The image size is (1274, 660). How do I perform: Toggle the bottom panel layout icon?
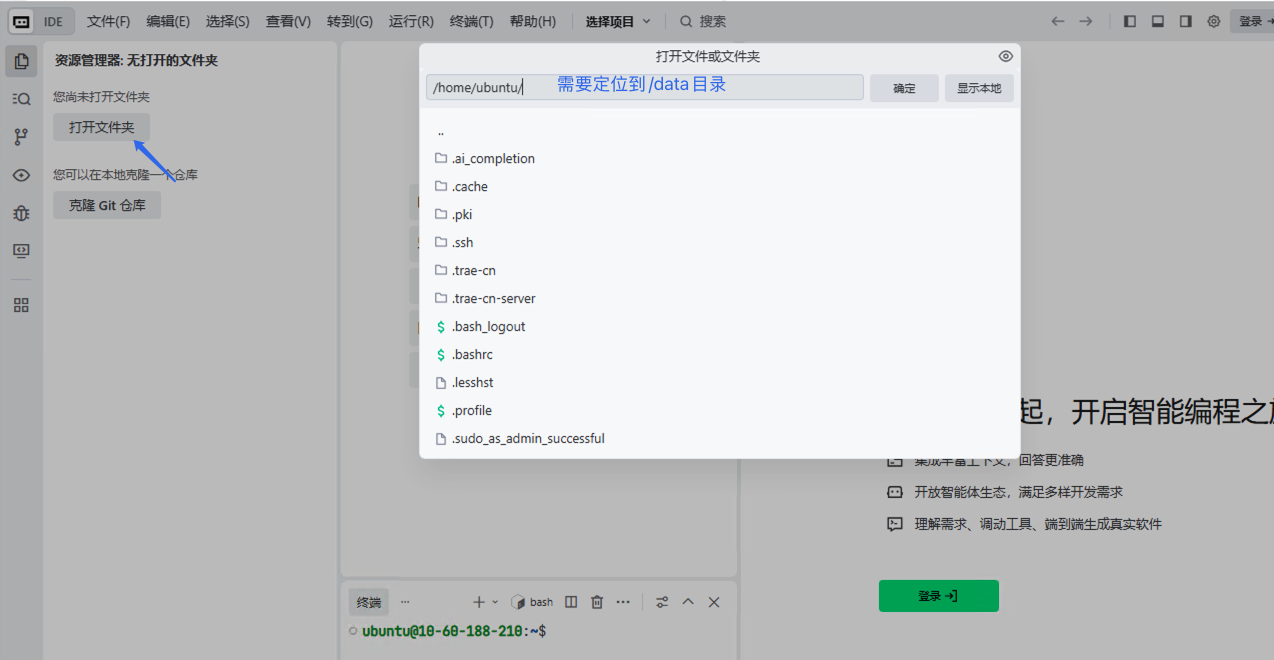tap(1158, 21)
